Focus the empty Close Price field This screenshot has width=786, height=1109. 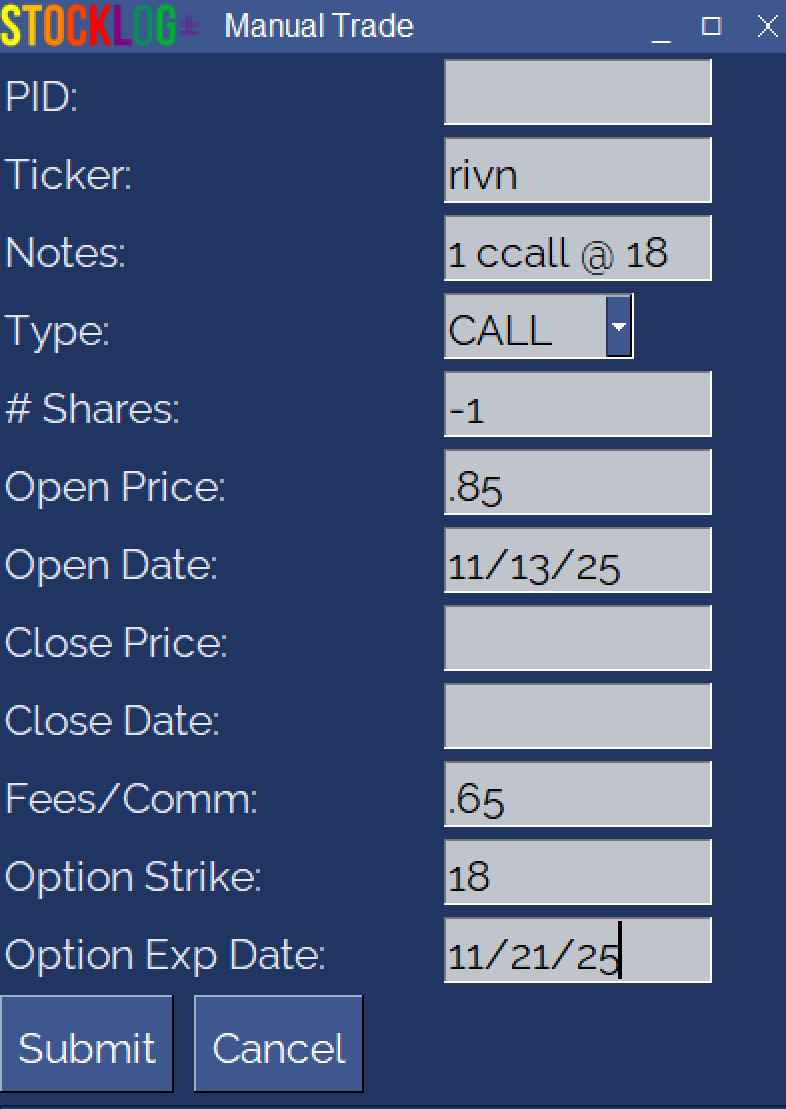point(577,638)
